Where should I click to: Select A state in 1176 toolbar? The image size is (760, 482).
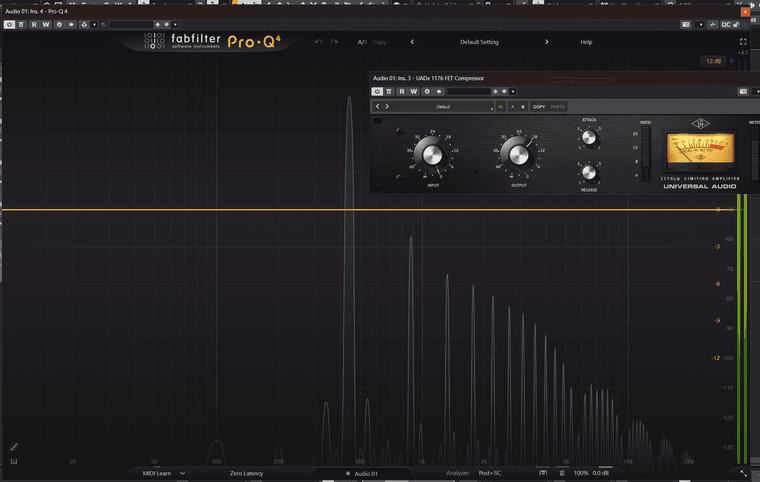512,107
